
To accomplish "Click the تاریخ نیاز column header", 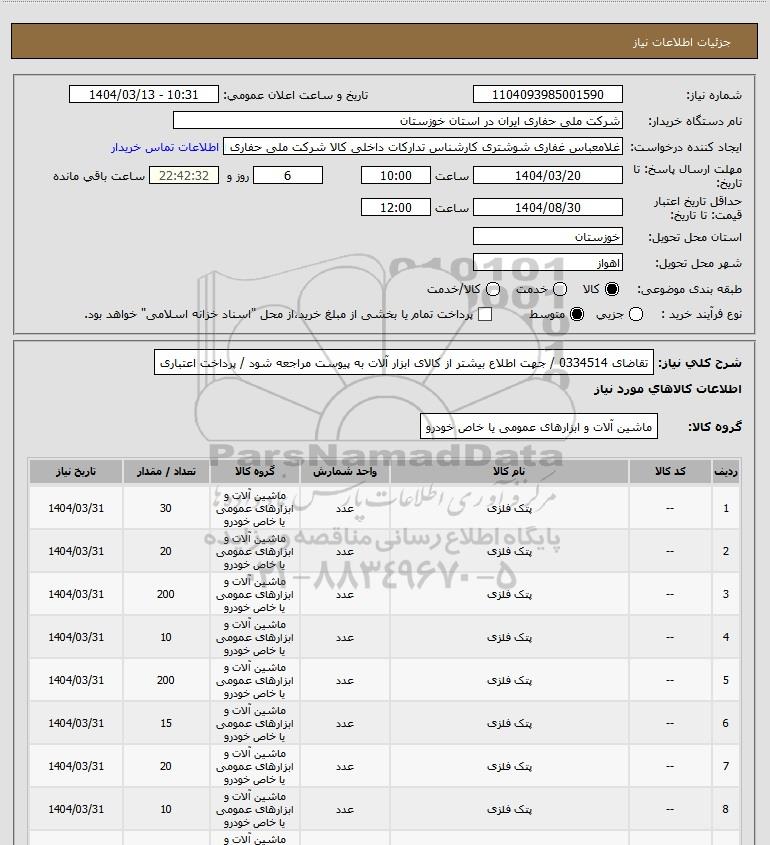I will pos(76,472).
